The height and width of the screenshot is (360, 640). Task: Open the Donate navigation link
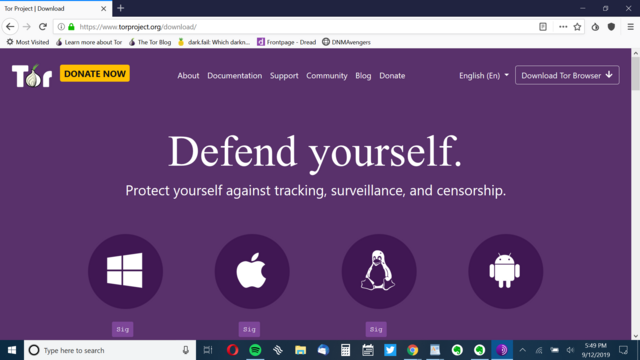[392, 76]
